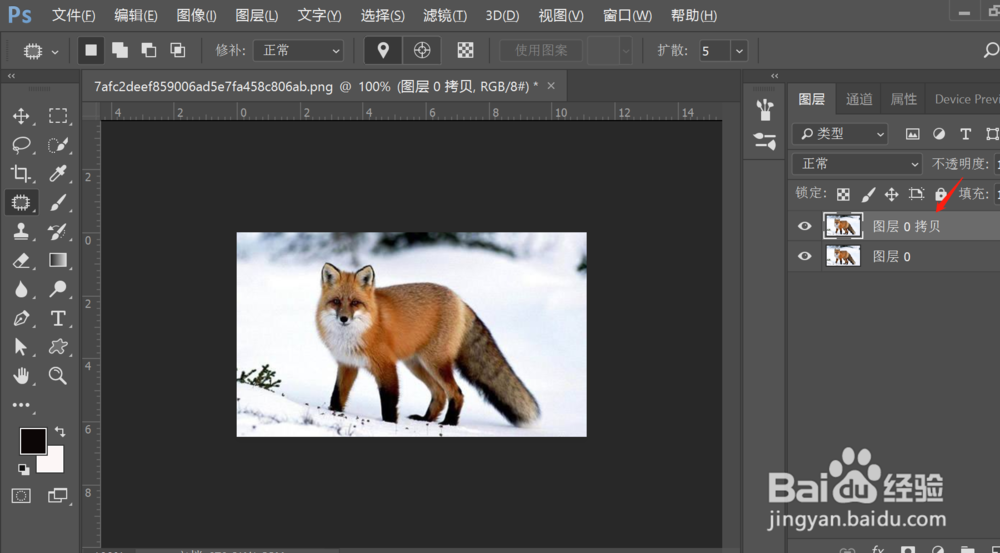This screenshot has height=553, width=1000.
Task: Enable Source patch mode pin icon
Action: click(383, 50)
